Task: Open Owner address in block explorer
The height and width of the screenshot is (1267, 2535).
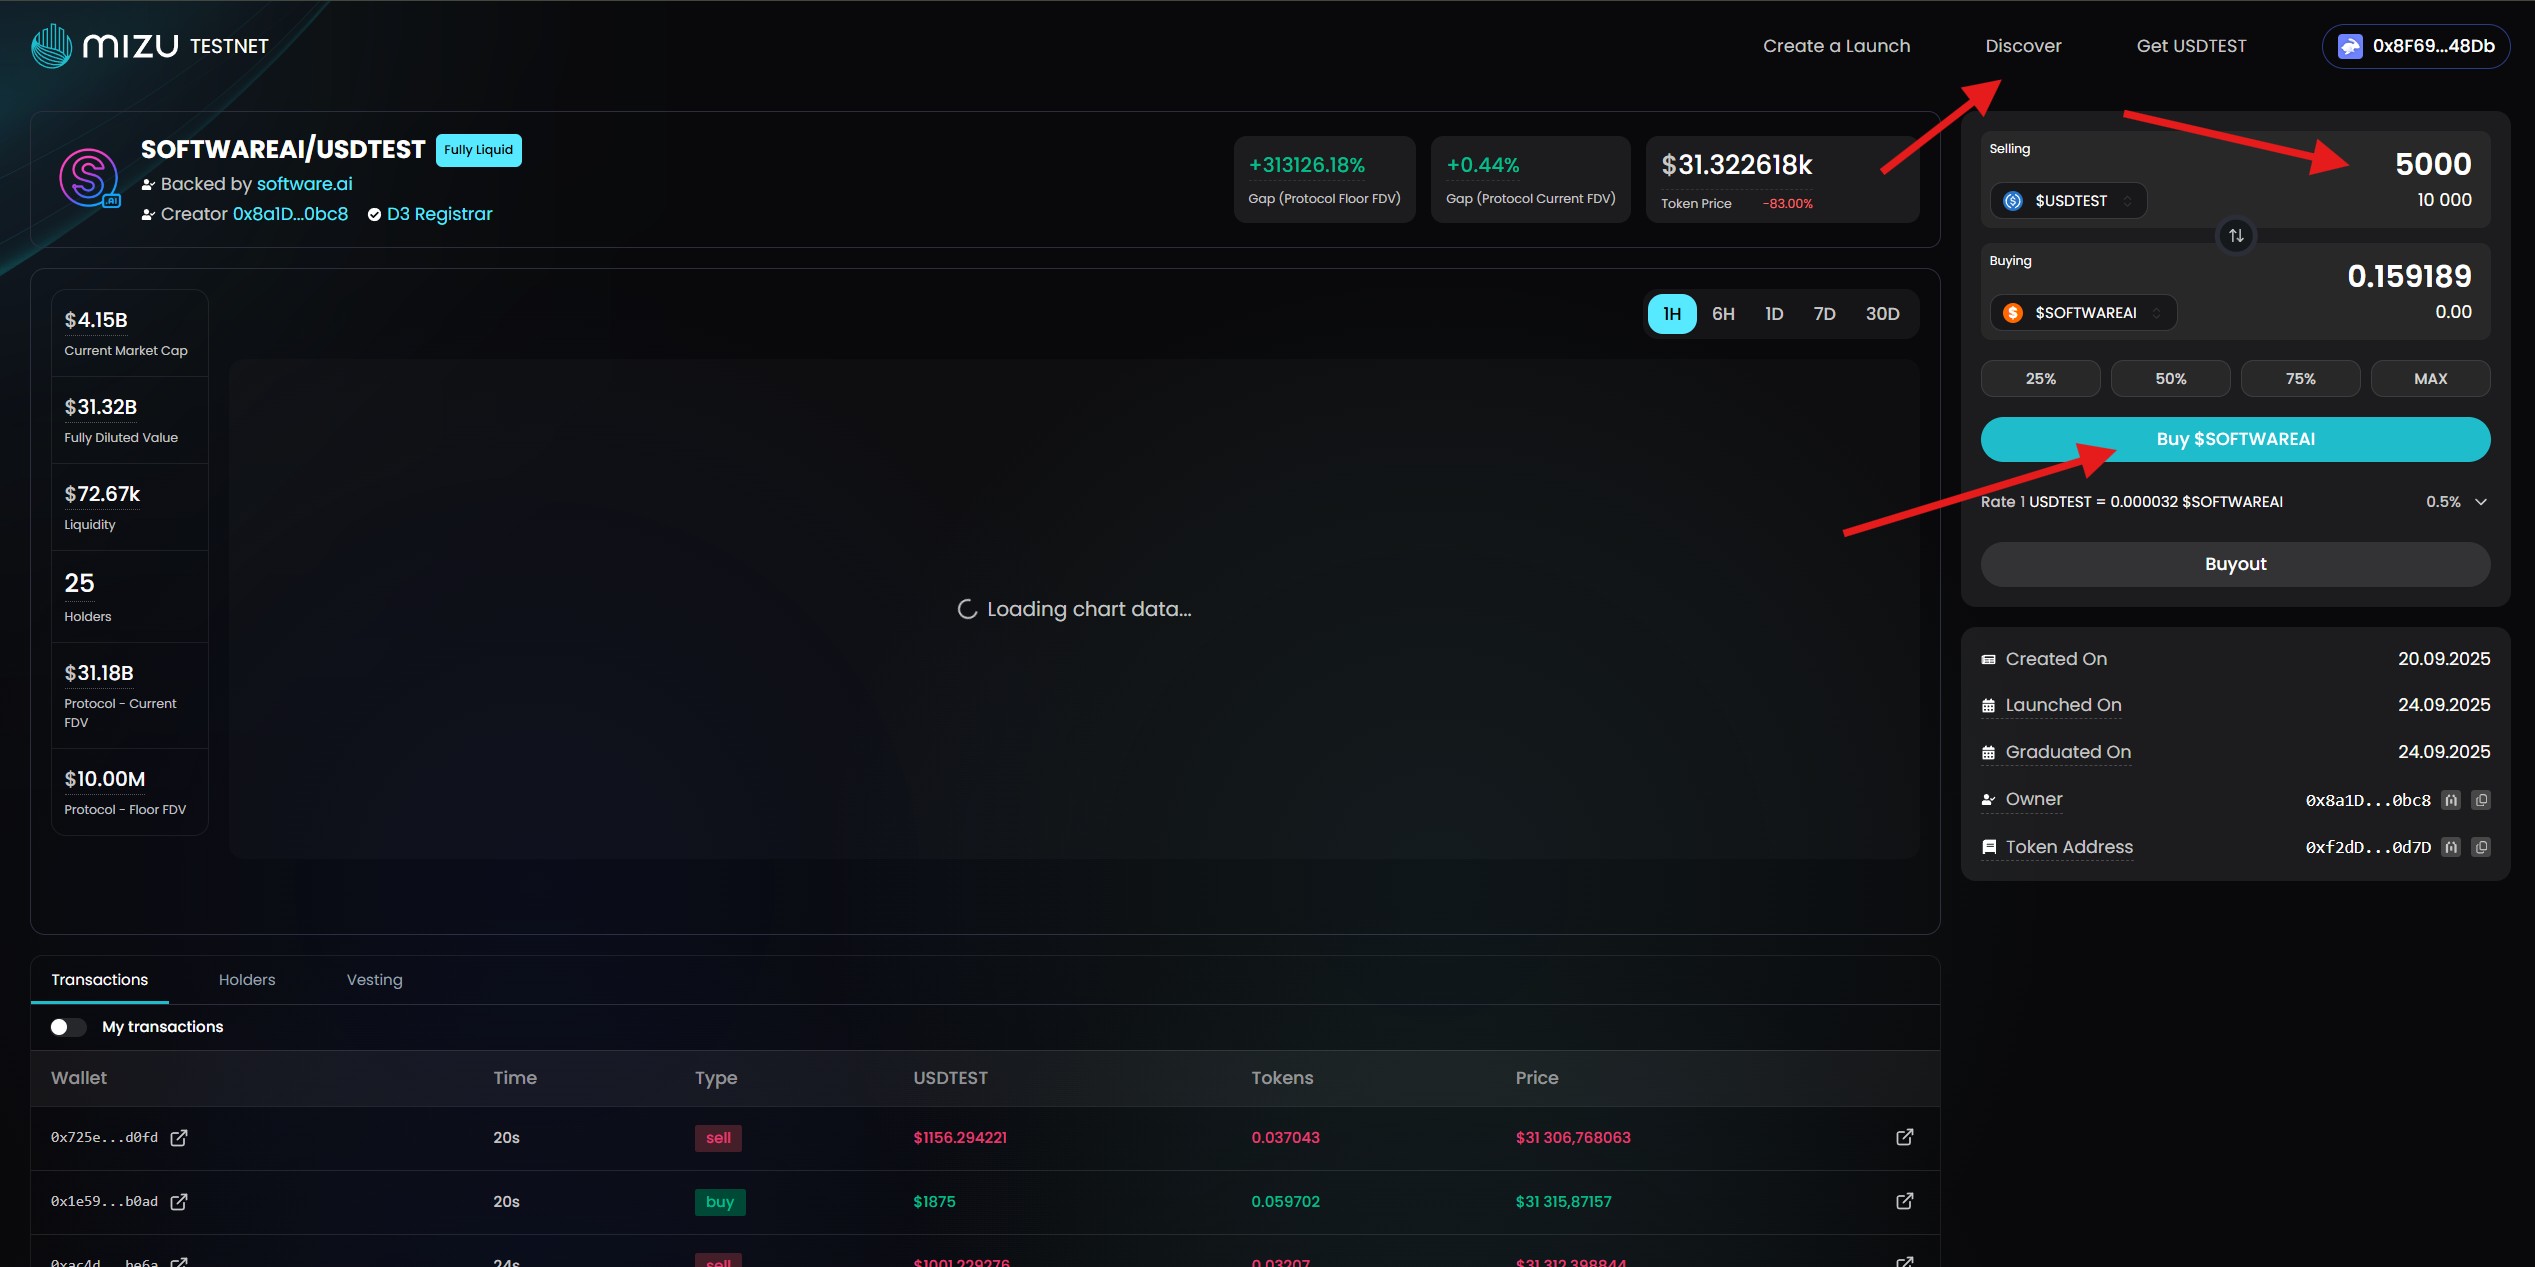Action: (2451, 800)
